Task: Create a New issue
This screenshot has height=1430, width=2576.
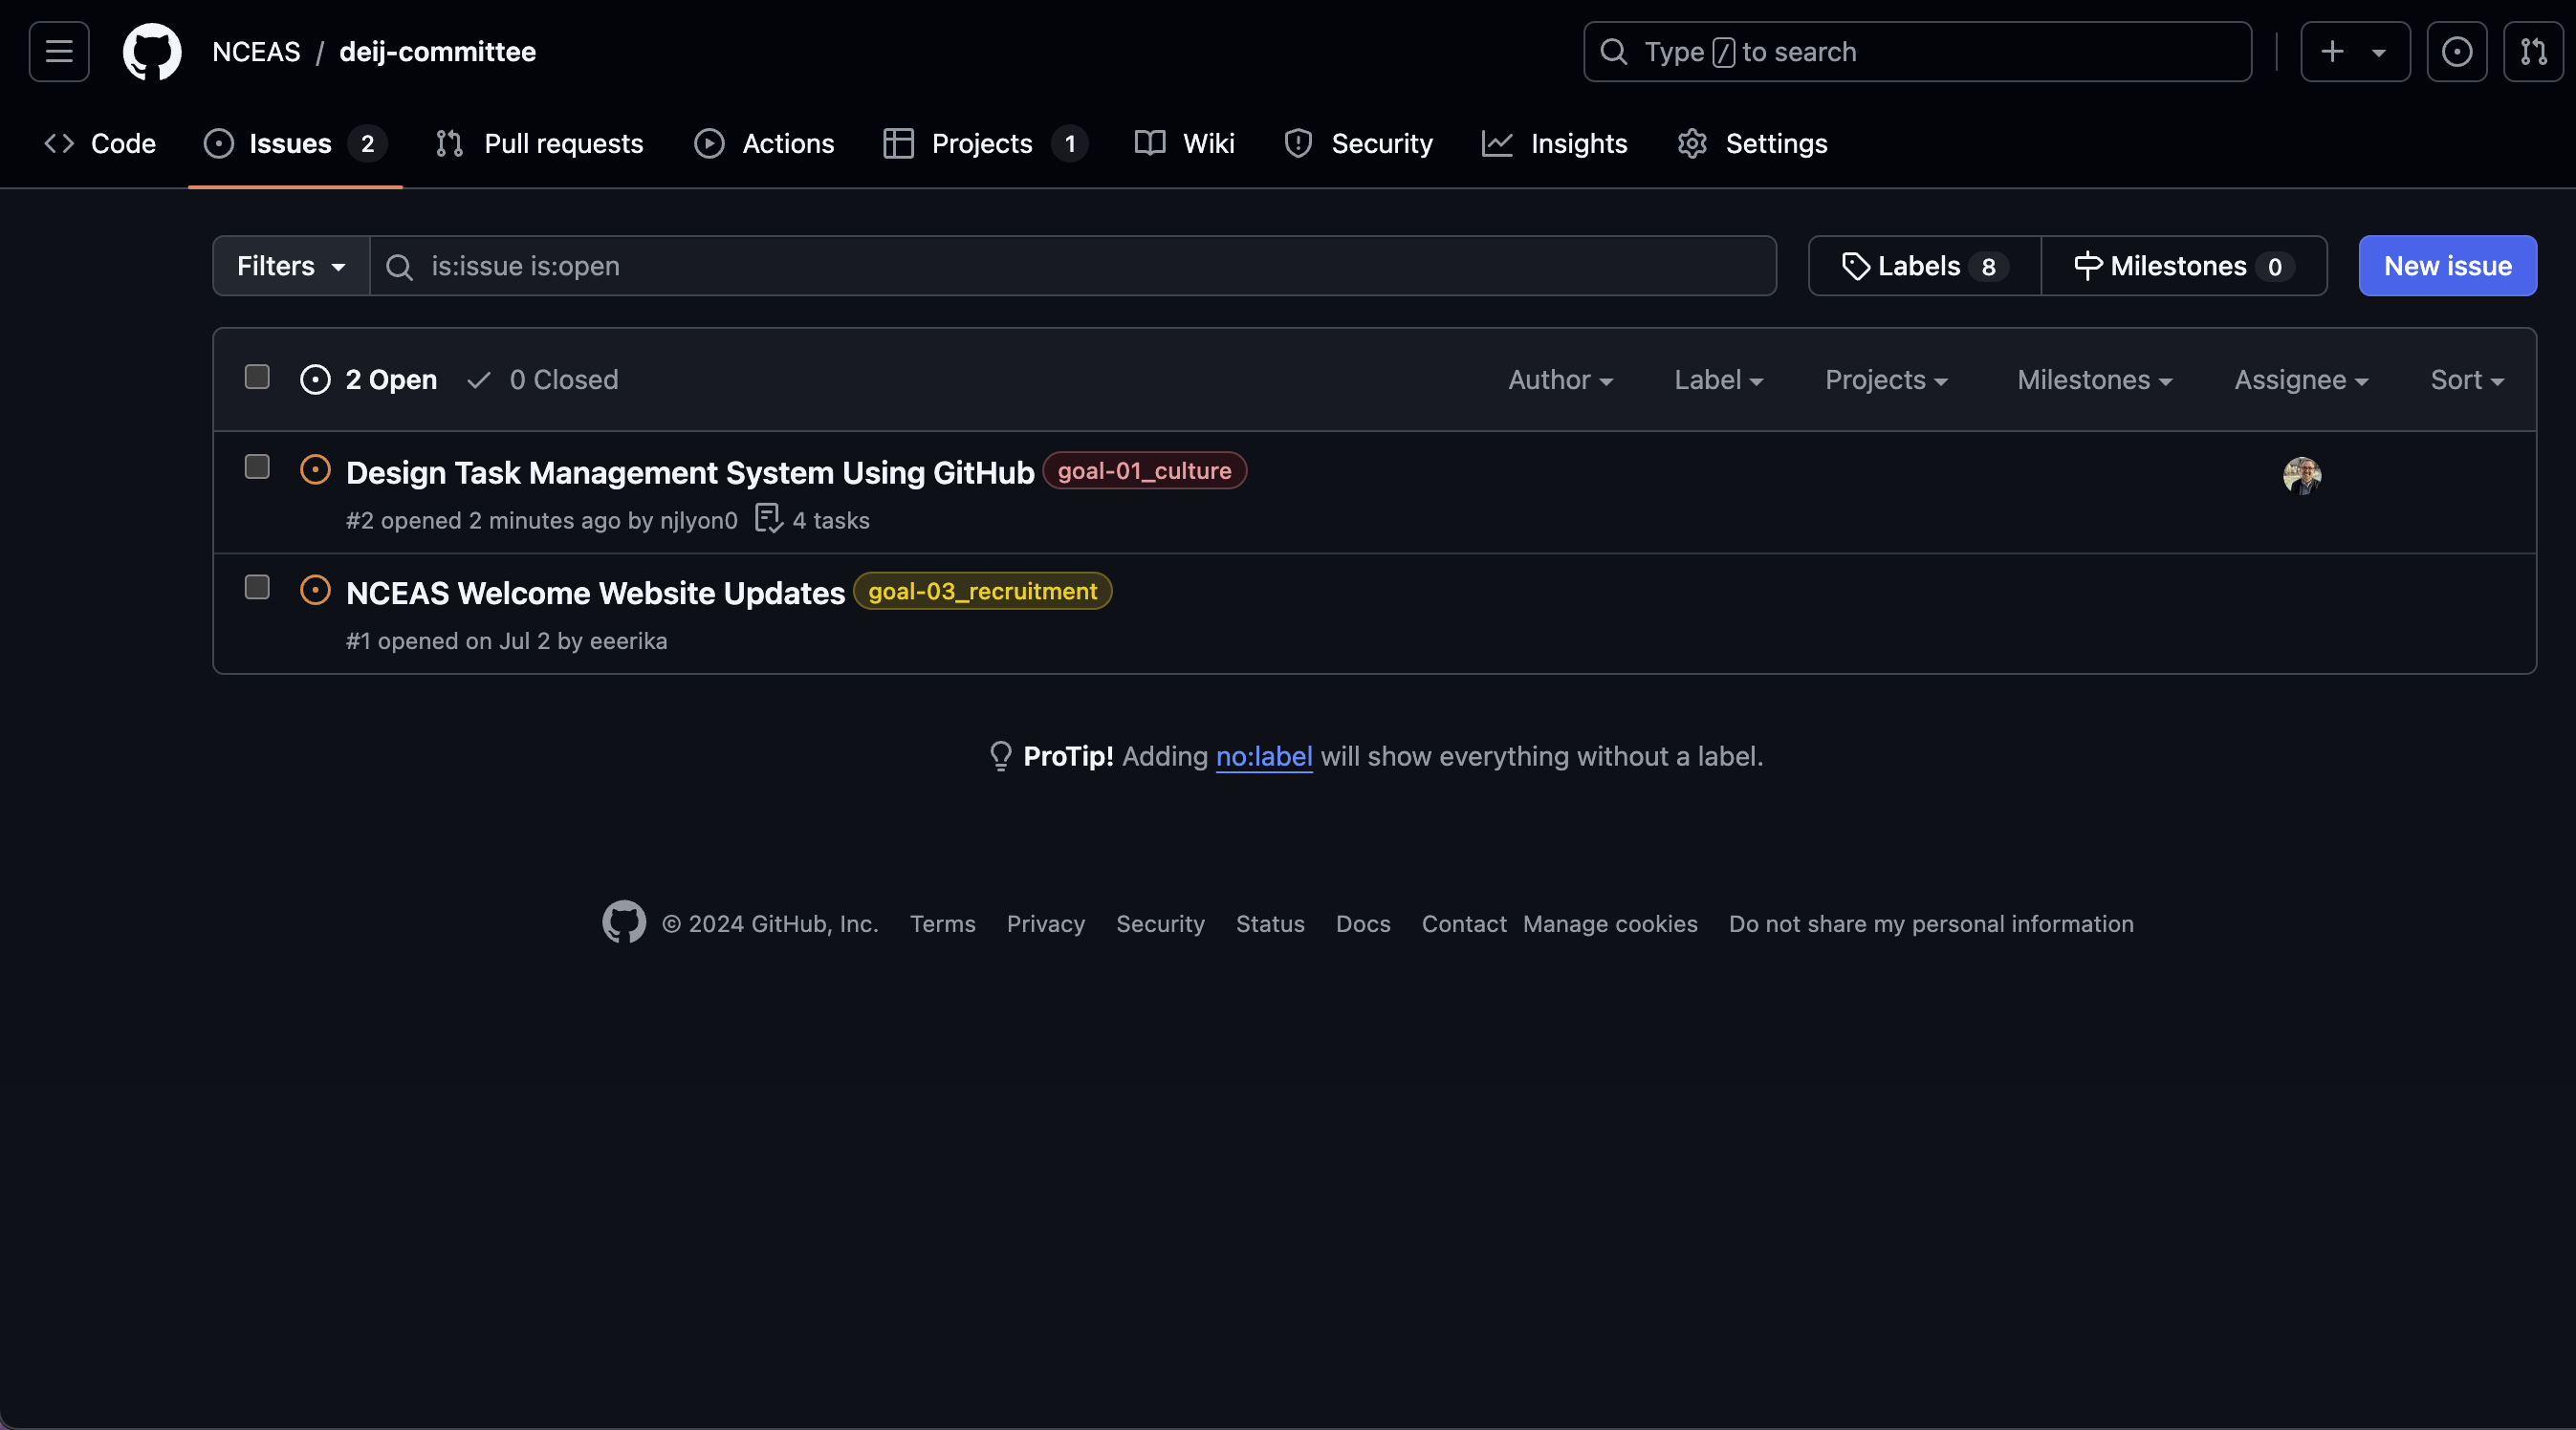Action: 2447,266
